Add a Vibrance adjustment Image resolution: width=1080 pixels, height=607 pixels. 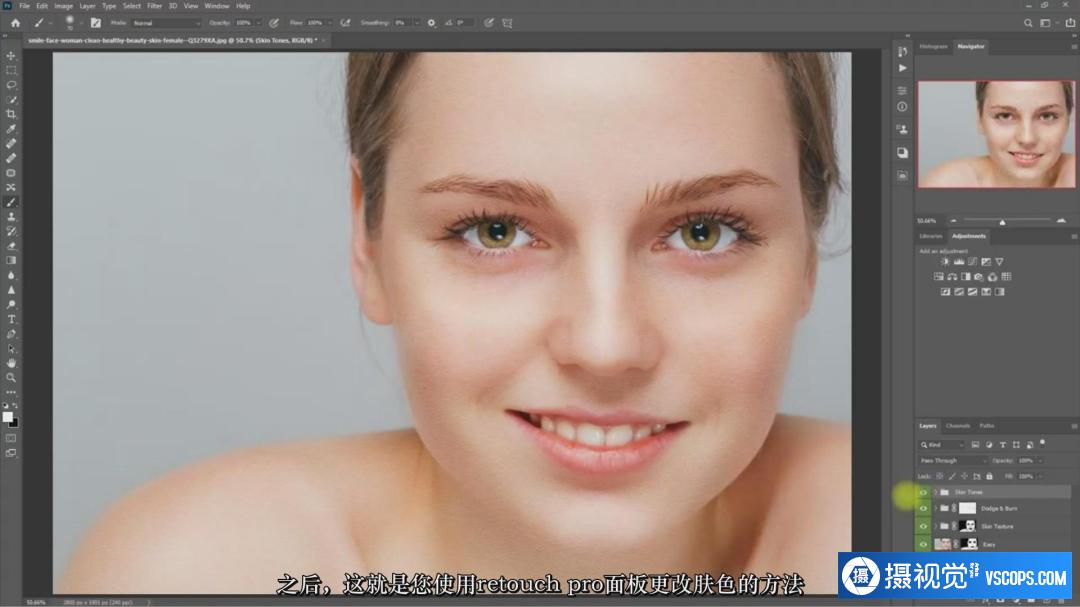999,262
